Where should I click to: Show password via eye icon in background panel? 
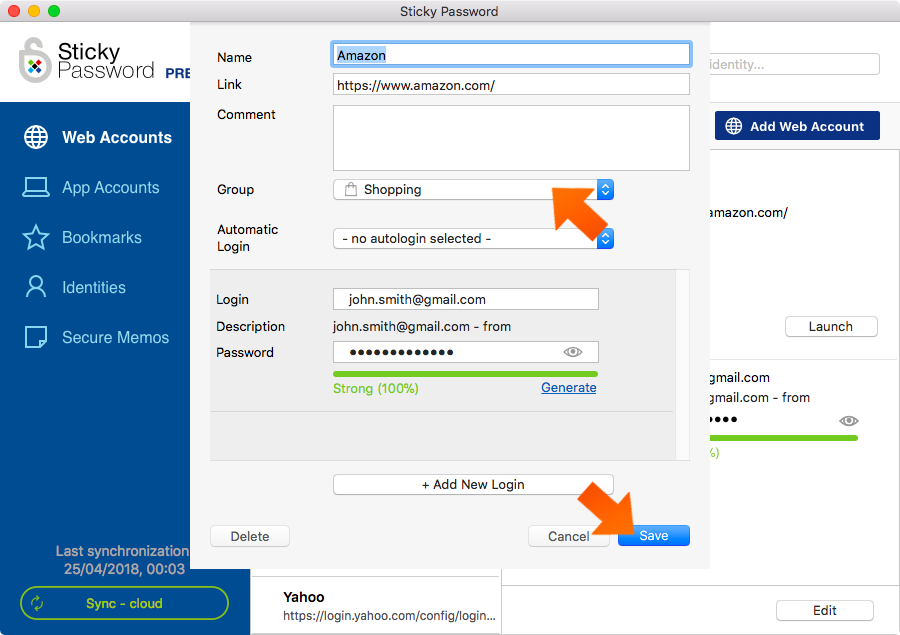848,421
